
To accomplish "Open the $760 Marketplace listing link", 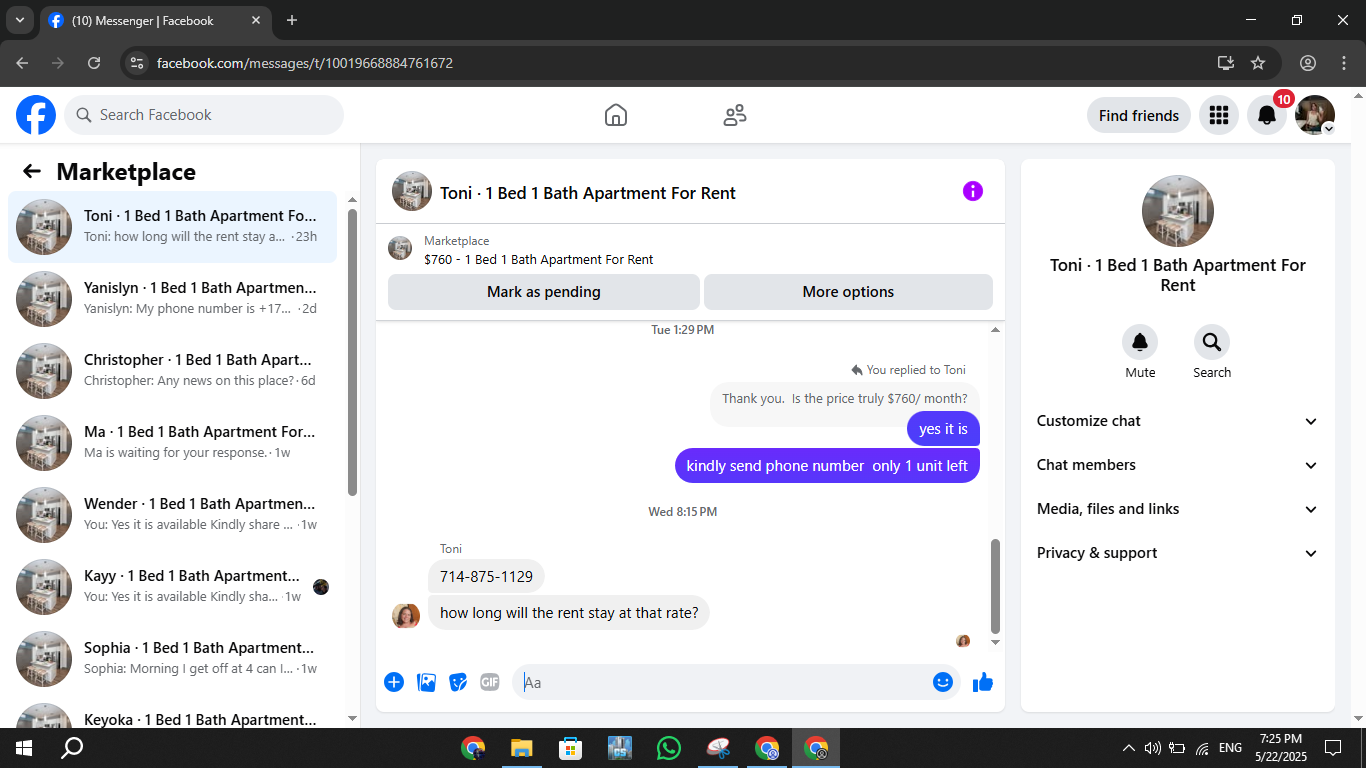I will pos(539,259).
